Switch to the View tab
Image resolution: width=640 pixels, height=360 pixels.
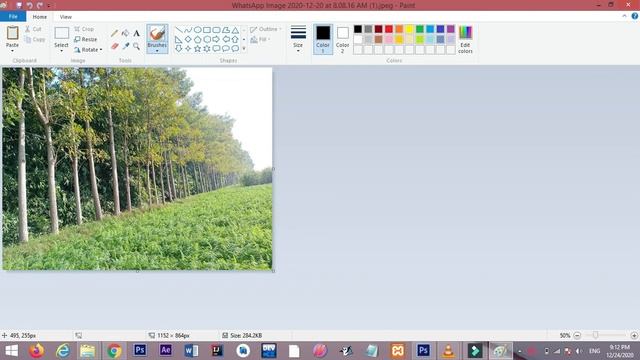pyautogui.click(x=66, y=17)
